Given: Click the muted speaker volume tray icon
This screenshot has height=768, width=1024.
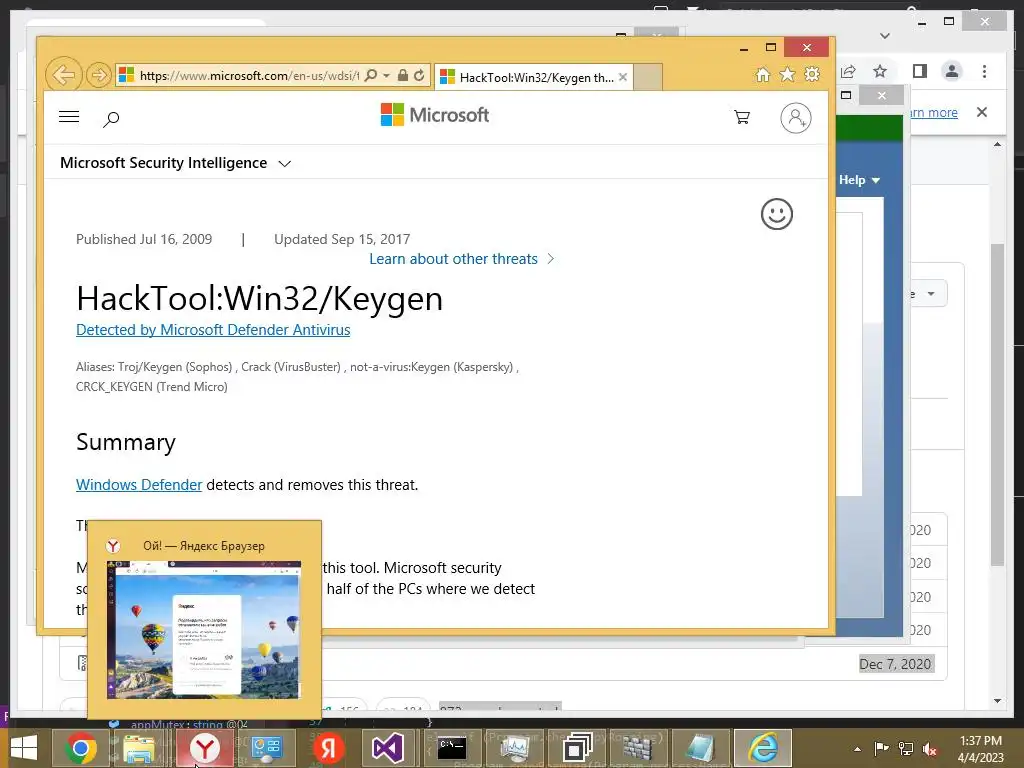Looking at the screenshot, I should coord(930,749).
